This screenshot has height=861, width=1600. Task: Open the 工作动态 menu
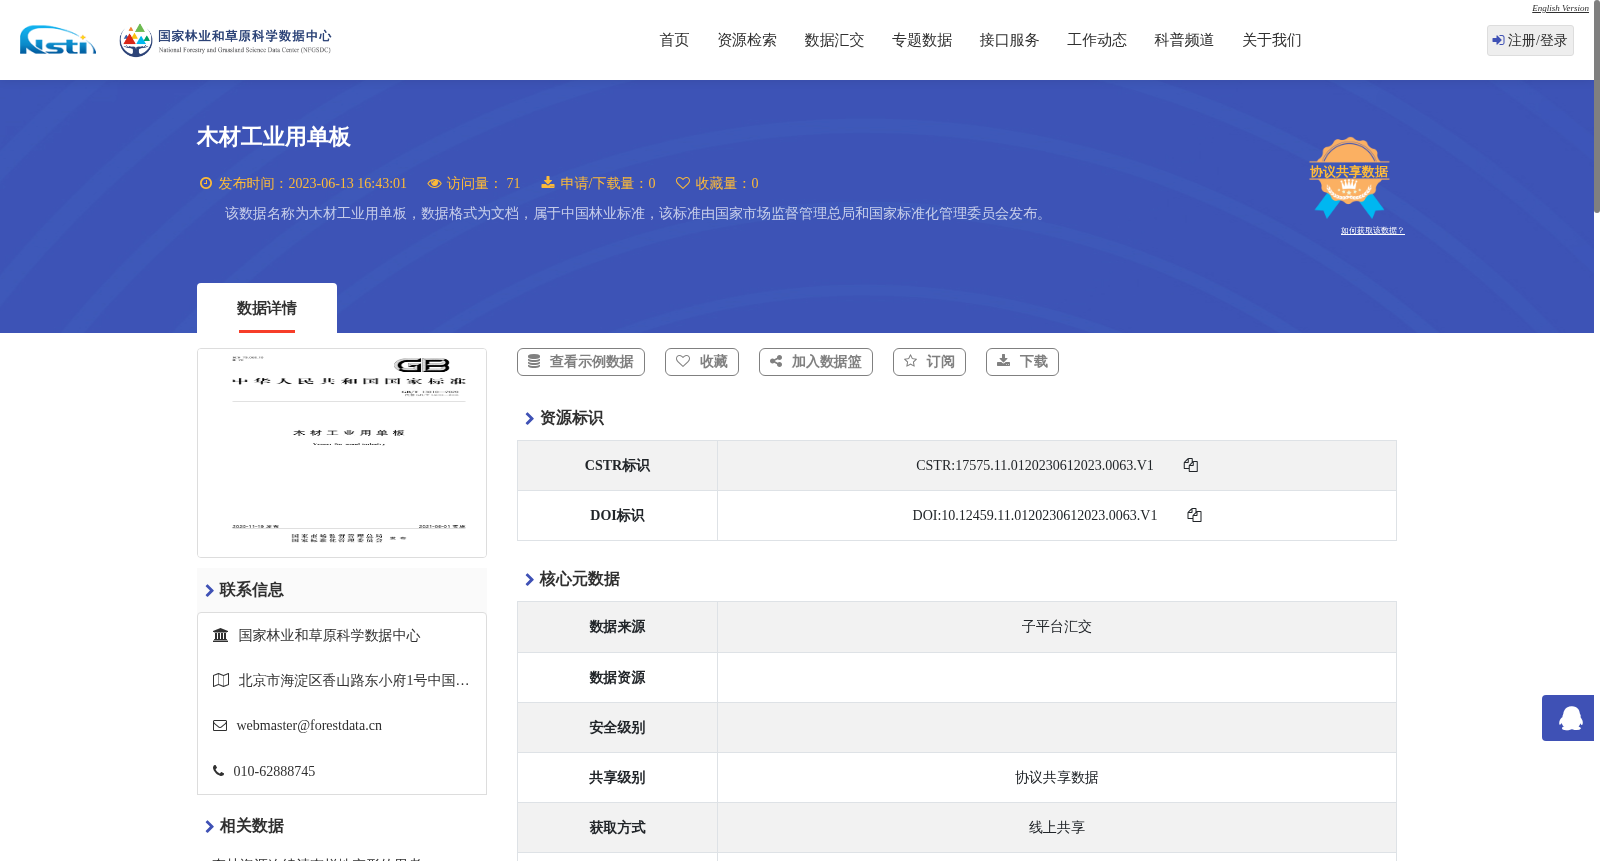tap(1097, 40)
